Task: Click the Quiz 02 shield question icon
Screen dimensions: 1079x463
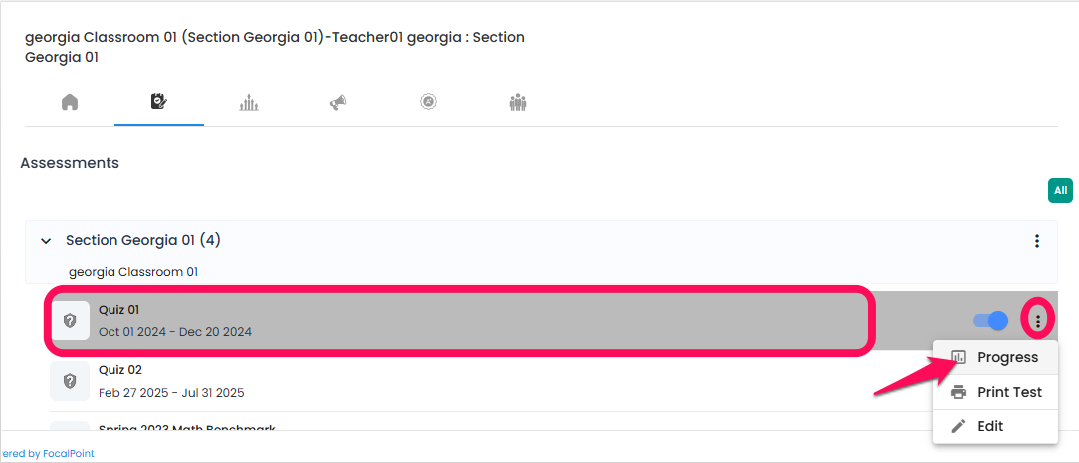Action: click(x=70, y=381)
